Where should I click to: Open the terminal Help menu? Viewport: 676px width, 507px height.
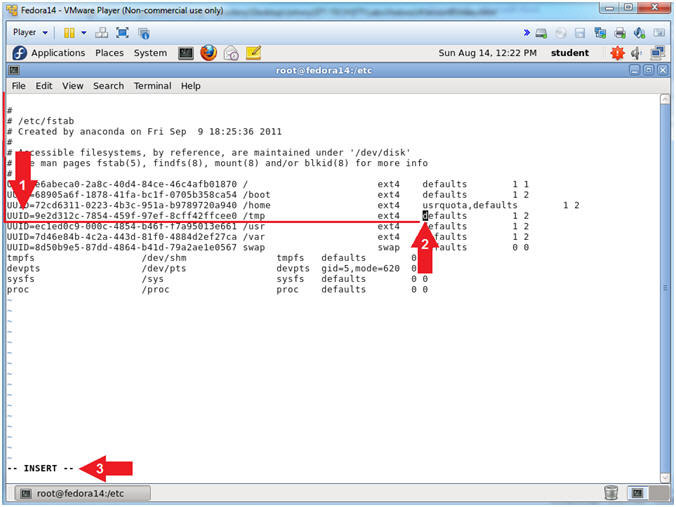[191, 86]
